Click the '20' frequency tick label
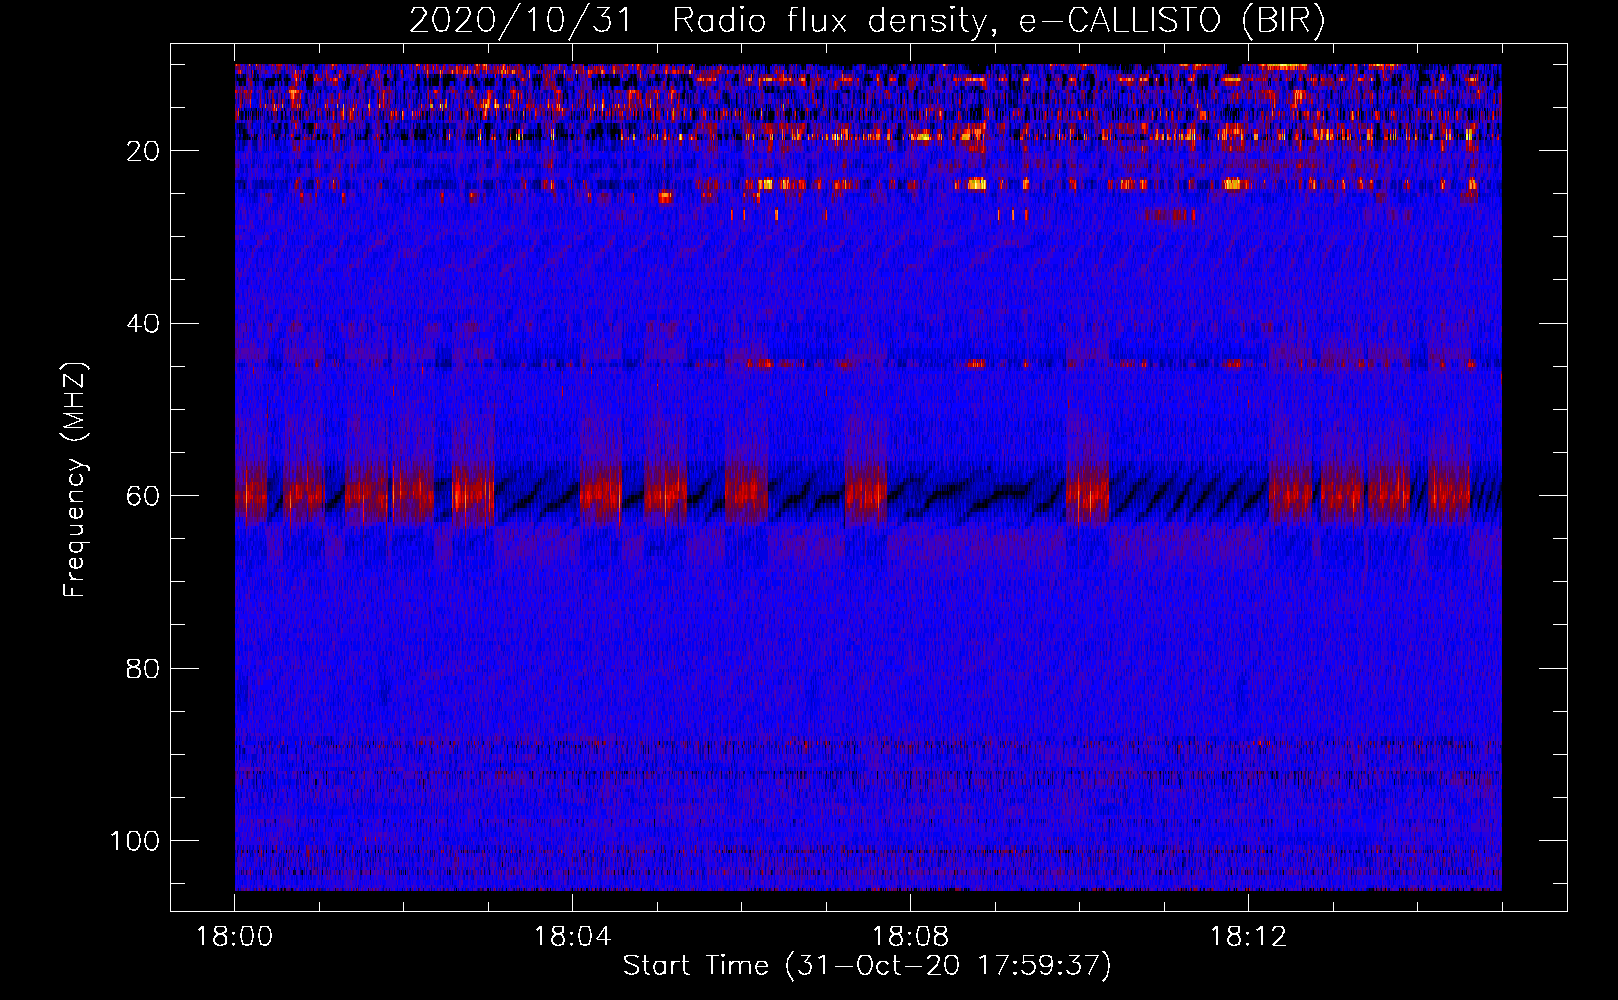 click(x=143, y=151)
